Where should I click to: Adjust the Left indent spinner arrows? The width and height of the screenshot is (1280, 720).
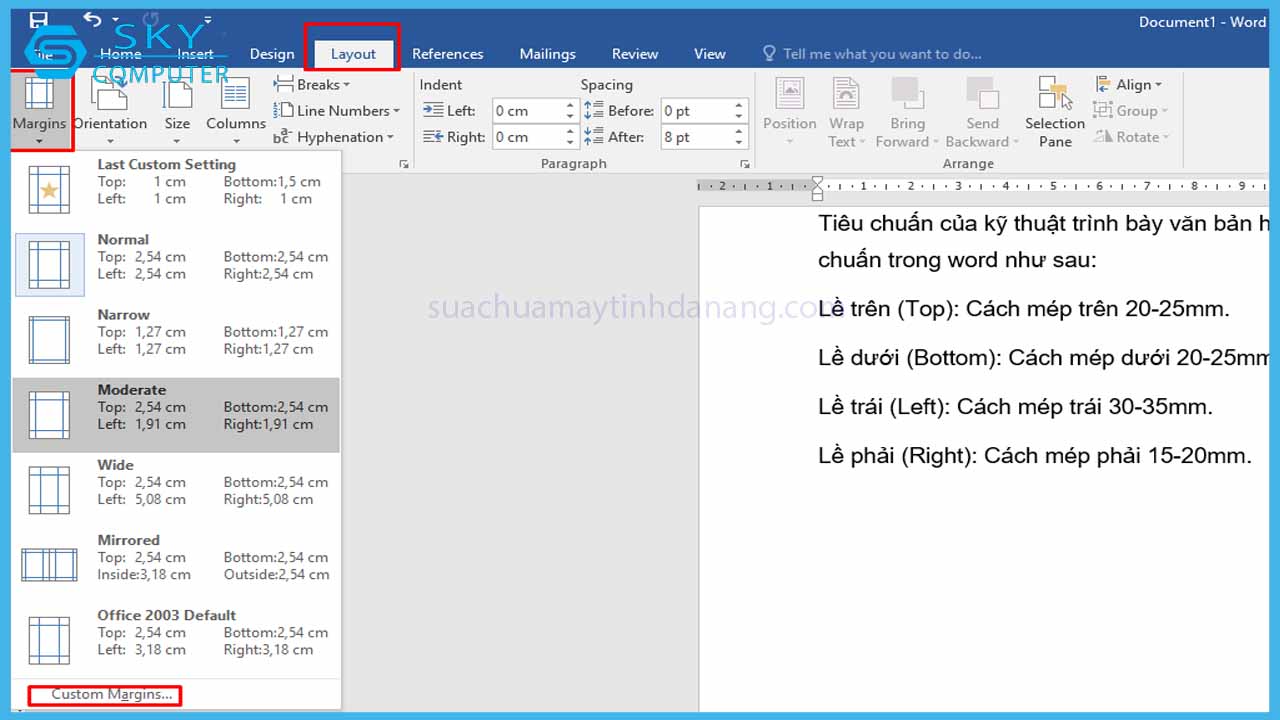tap(571, 111)
